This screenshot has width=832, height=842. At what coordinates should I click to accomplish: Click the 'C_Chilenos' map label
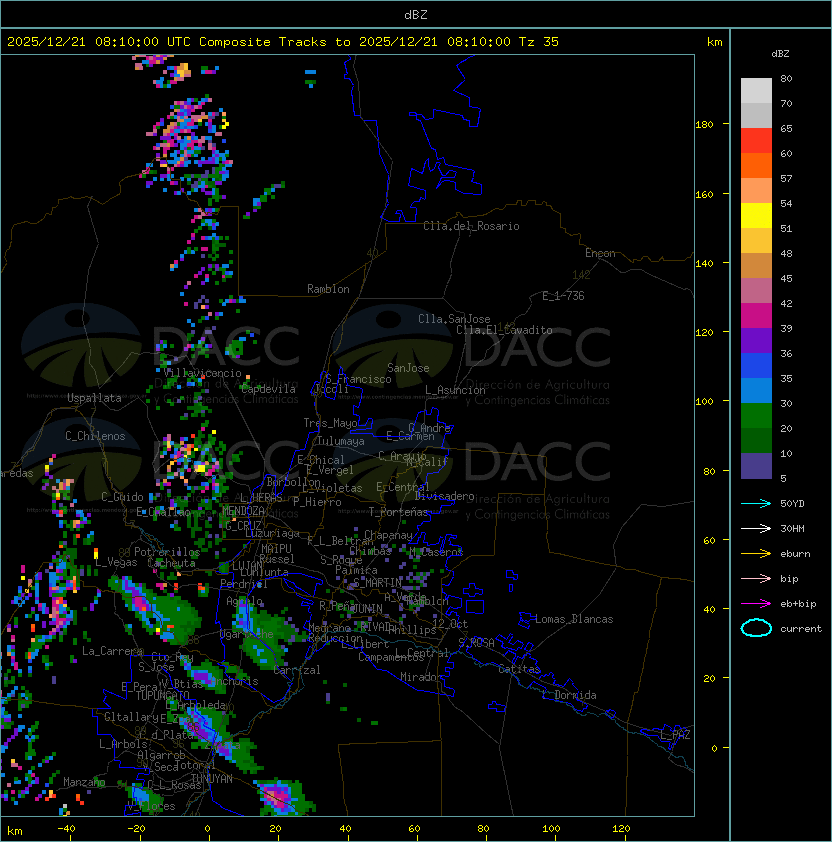tap(95, 436)
